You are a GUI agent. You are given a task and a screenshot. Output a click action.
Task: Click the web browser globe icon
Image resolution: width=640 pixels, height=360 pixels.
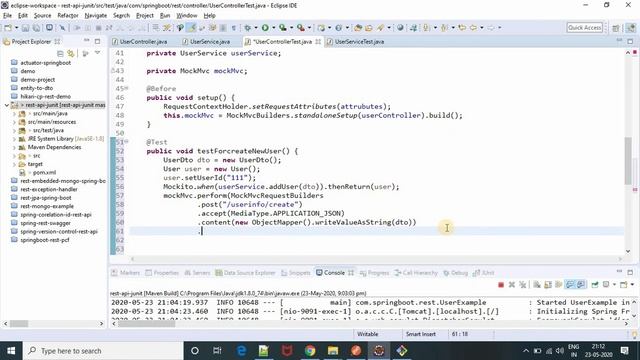point(400,28)
